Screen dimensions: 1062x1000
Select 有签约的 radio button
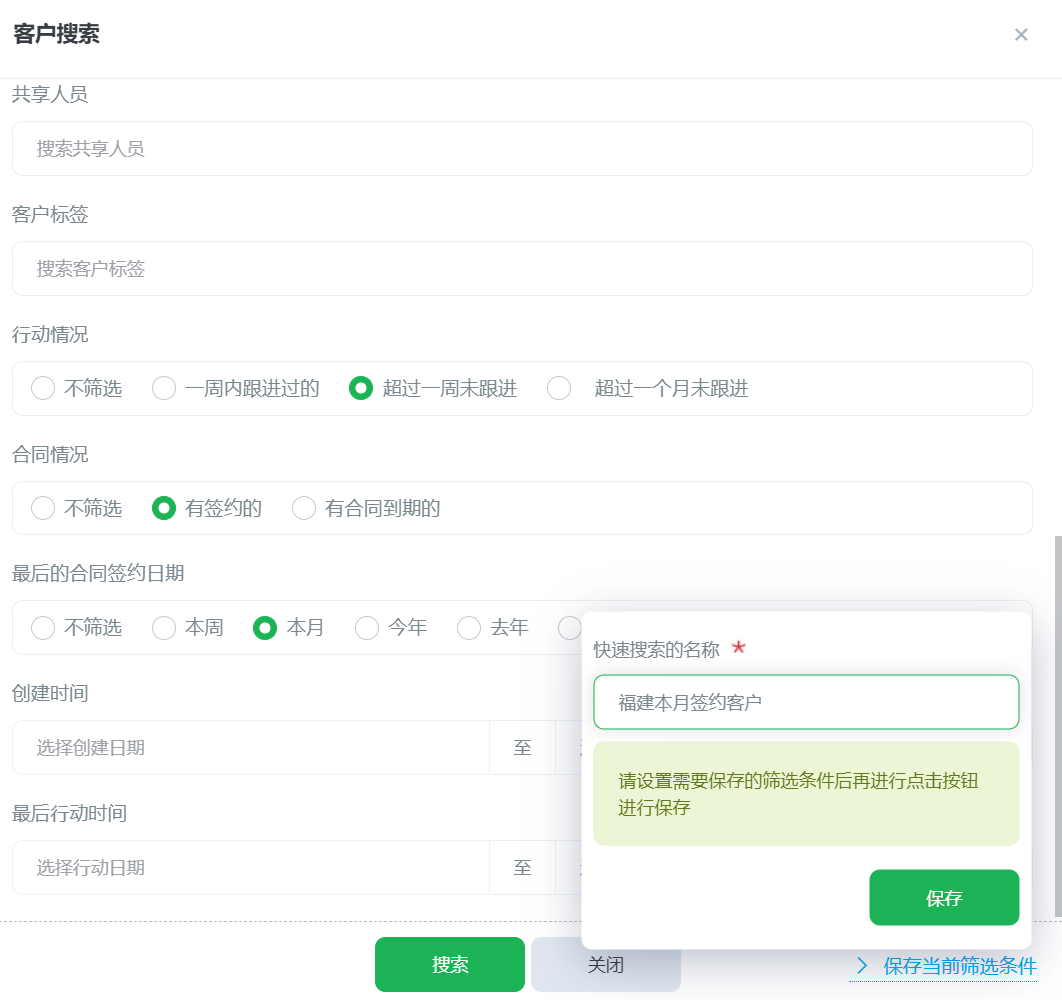[x=163, y=508]
